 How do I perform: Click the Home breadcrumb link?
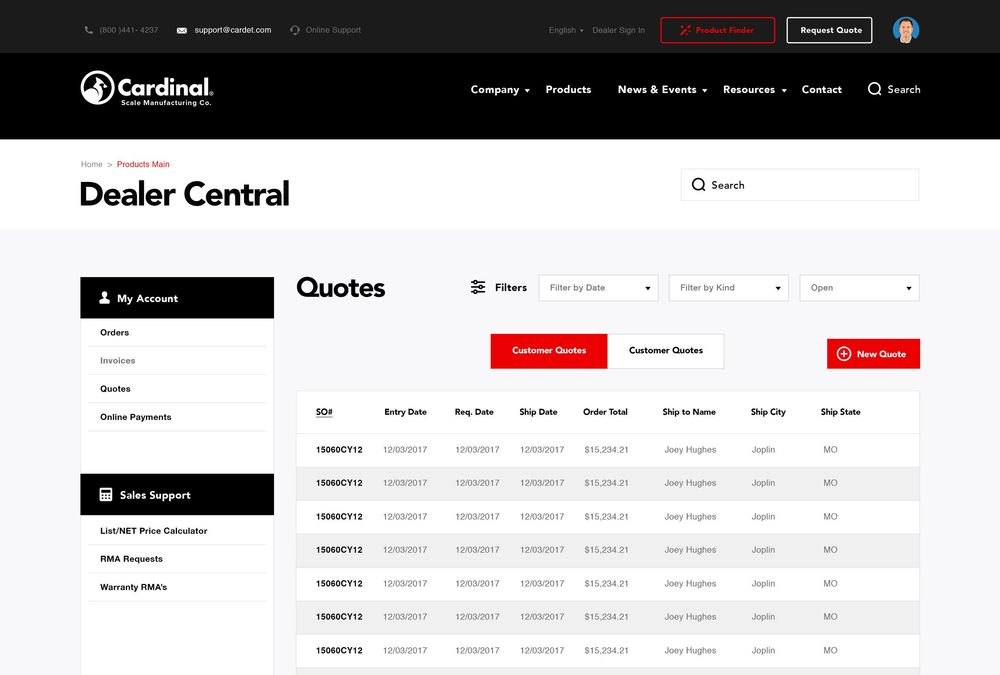coord(91,165)
